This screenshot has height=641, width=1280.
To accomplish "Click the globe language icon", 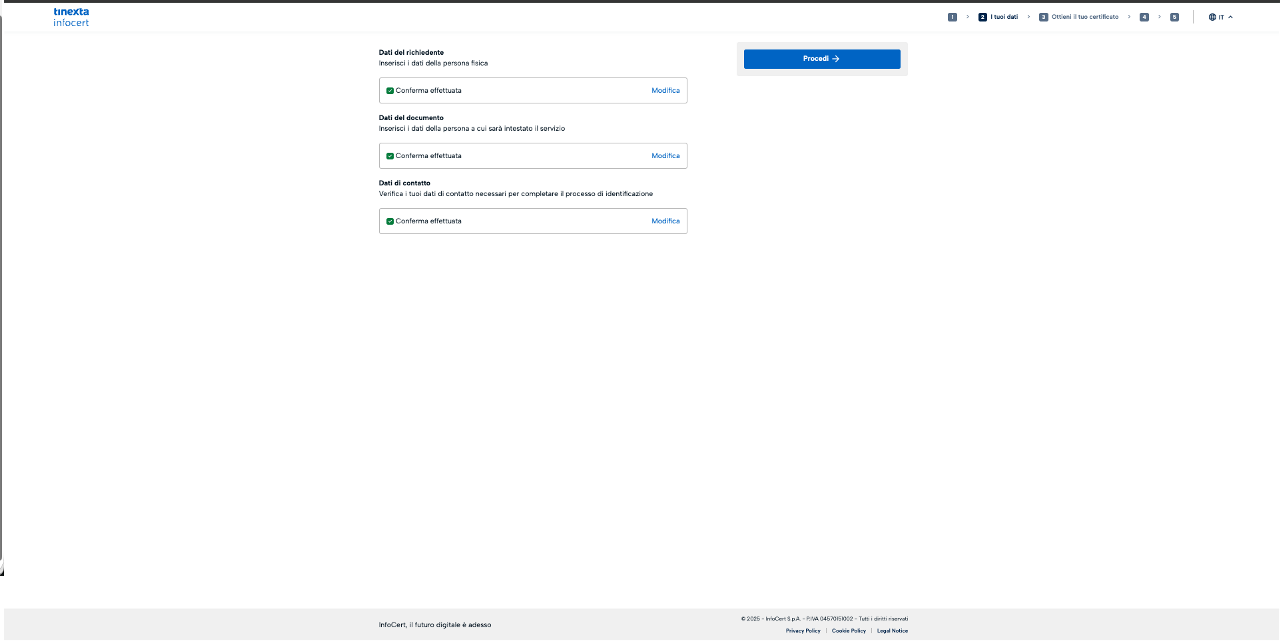I will [1212, 17].
